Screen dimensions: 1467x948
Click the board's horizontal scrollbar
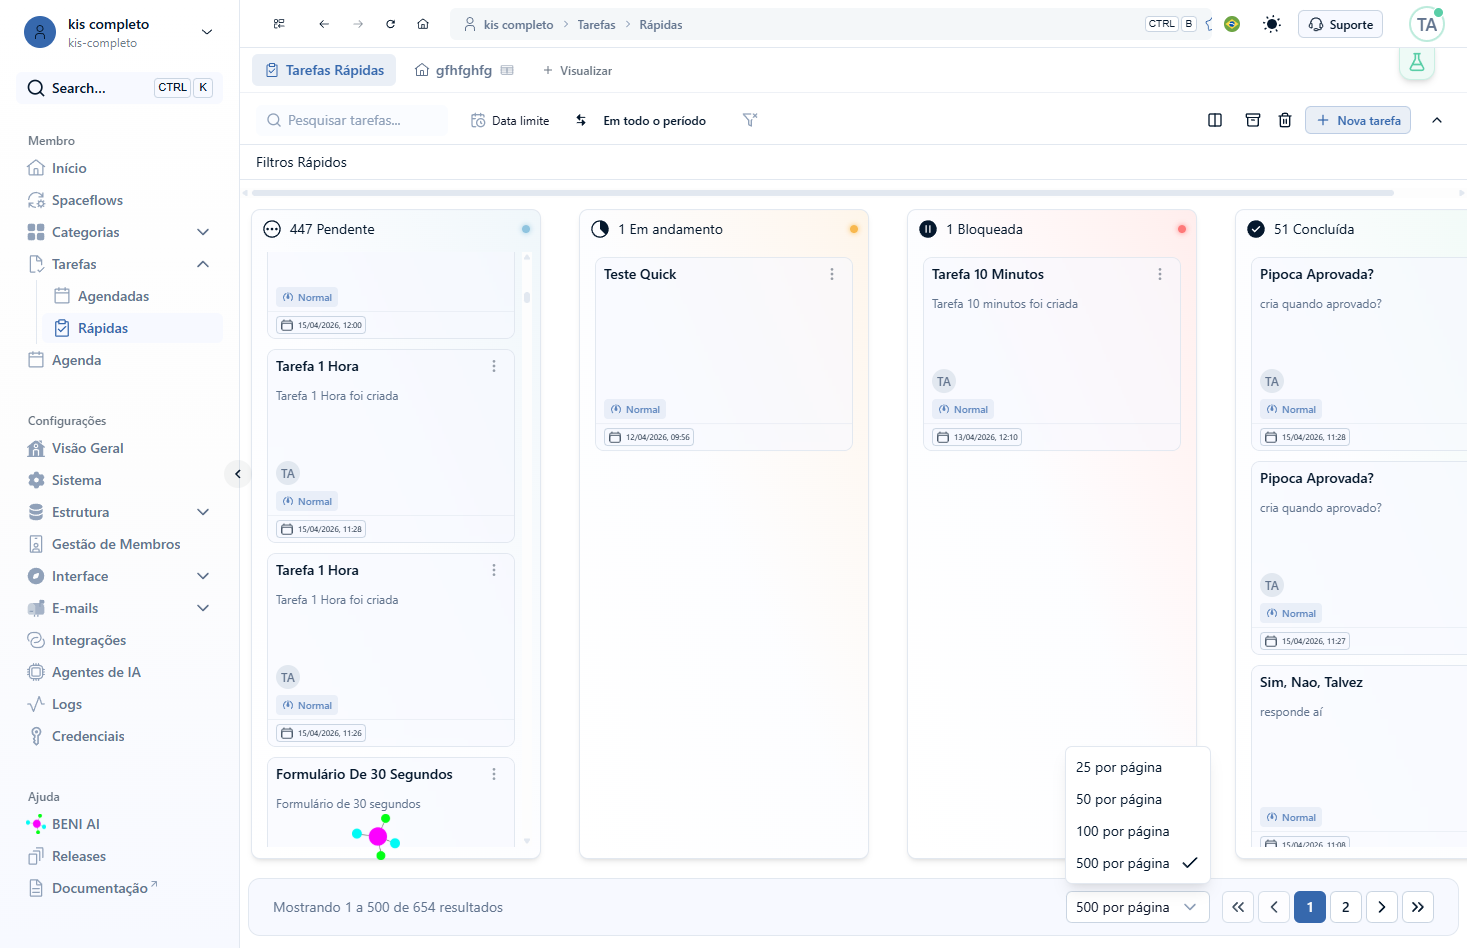pyautogui.click(x=823, y=193)
